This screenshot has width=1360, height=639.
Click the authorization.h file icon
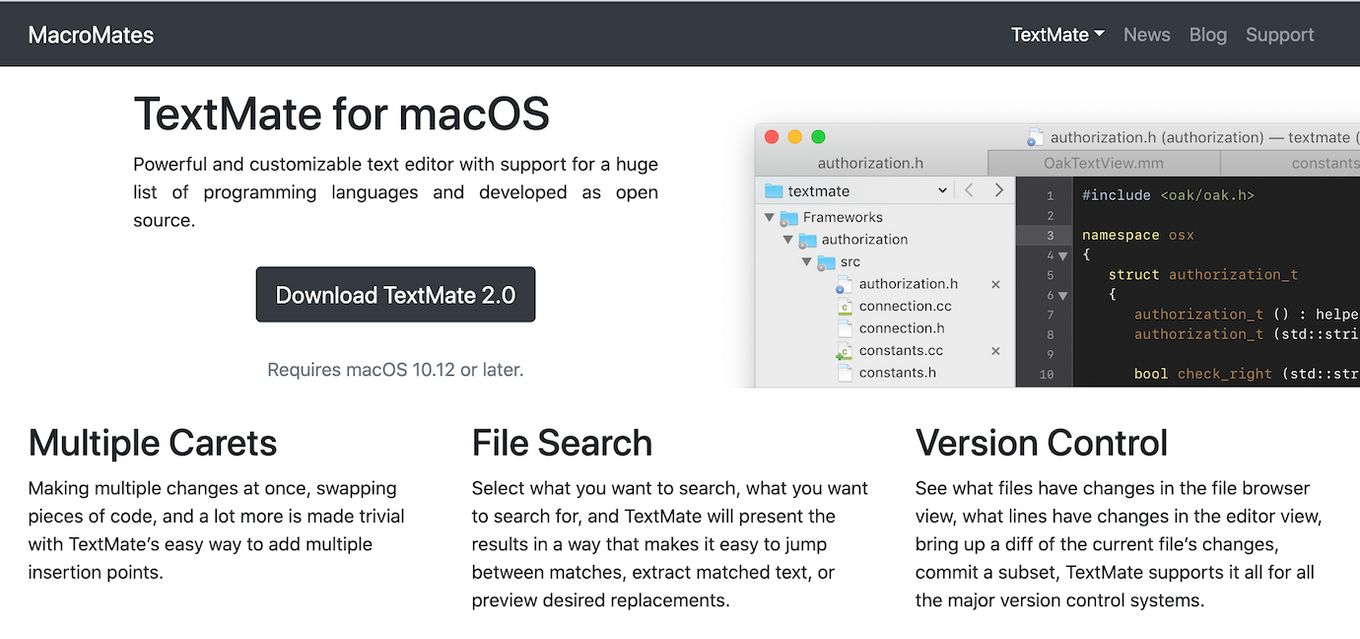844,285
